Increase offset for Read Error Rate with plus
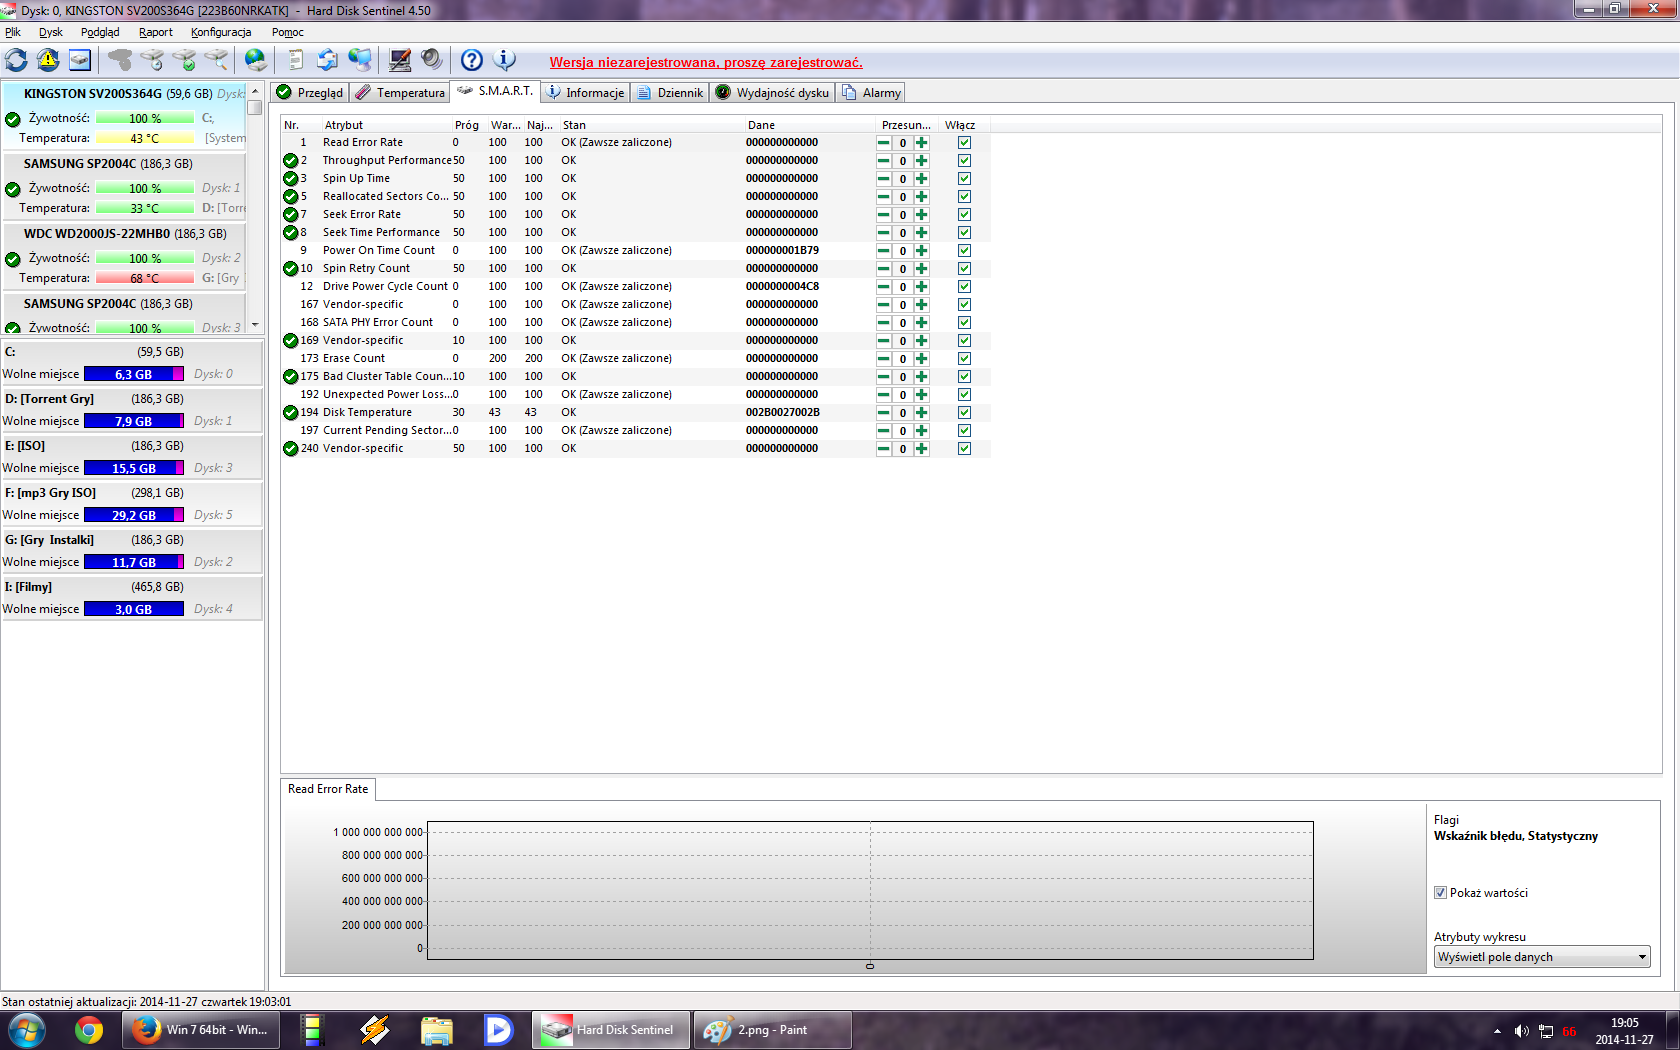The image size is (1680, 1050). pyautogui.click(x=922, y=142)
